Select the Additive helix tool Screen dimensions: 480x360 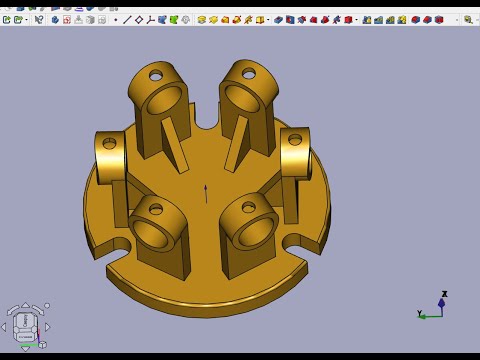(248, 20)
